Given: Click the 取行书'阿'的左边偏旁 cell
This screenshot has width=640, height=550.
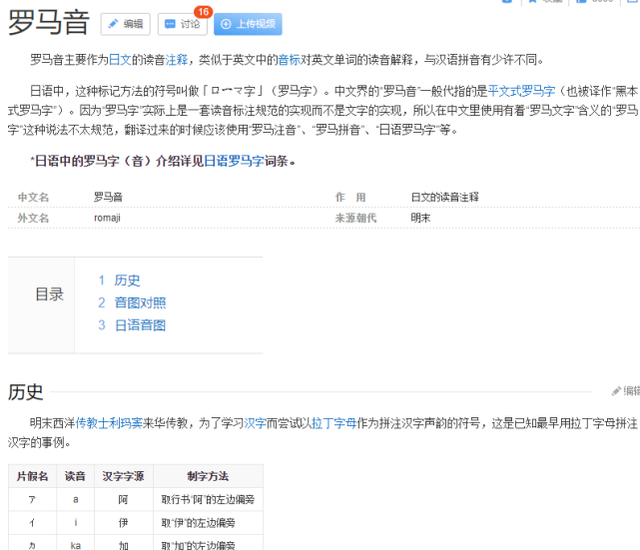Looking at the screenshot, I should click(x=208, y=499).
